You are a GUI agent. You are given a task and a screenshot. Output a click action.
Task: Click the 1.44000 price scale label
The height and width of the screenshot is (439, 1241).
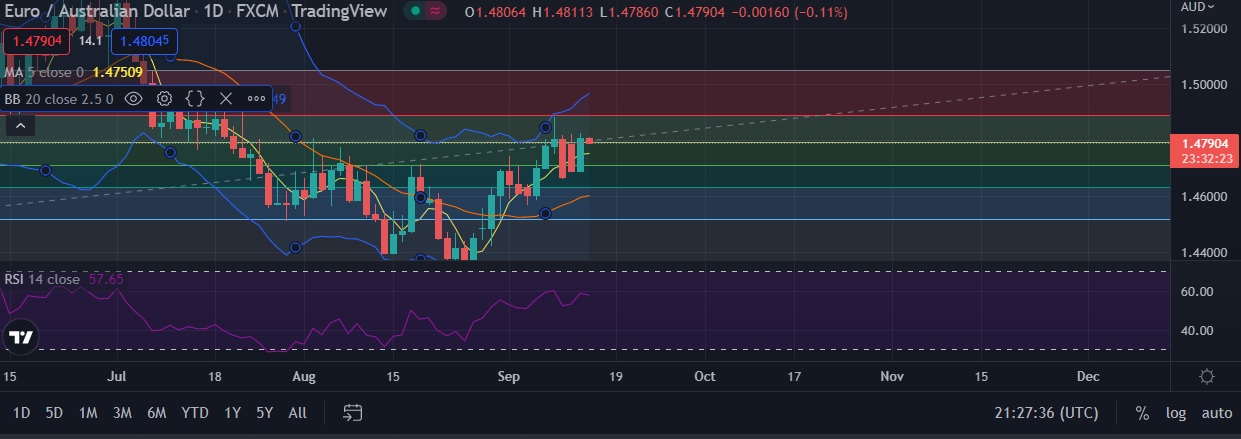pyautogui.click(x=1203, y=253)
